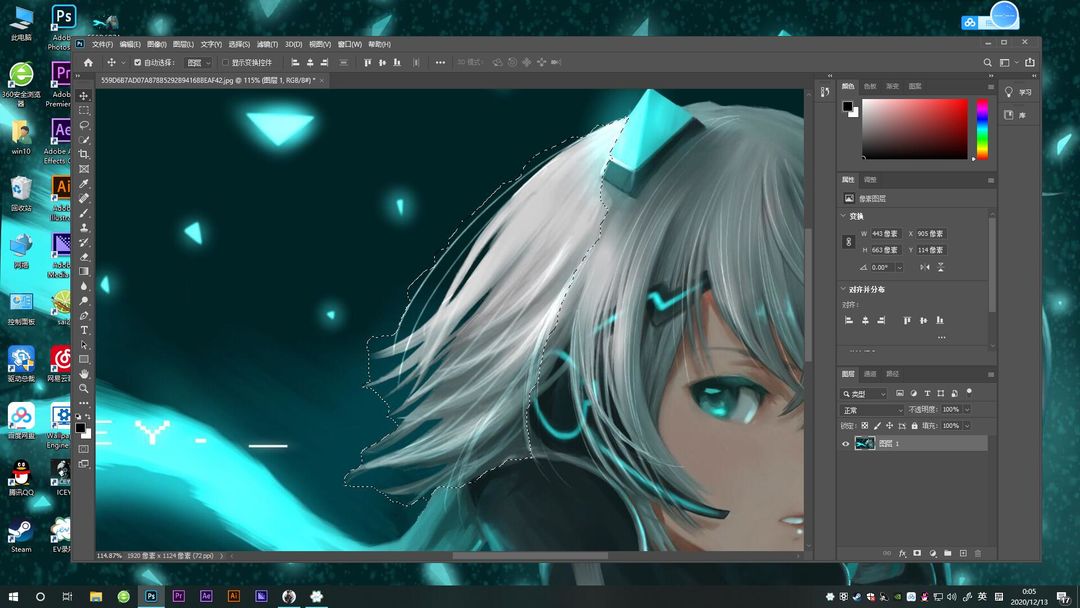Select the Horizontal Type tool
Screen dimensions: 1080x608
[x=84, y=330]
